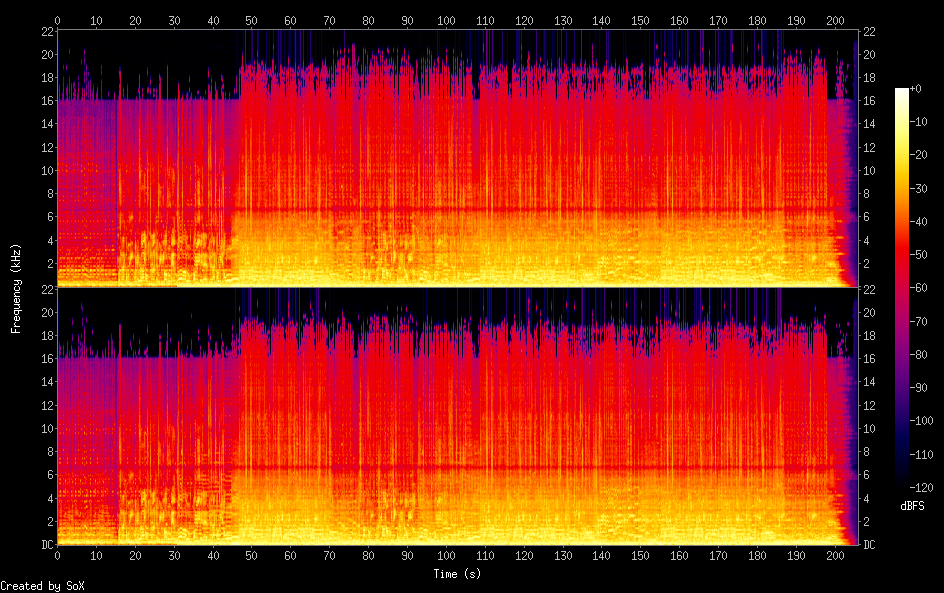The height and width of the screenshot is (593, 944).
Task: Click the 'DC' label right of lower channel
Action: [x=869, y=545]
